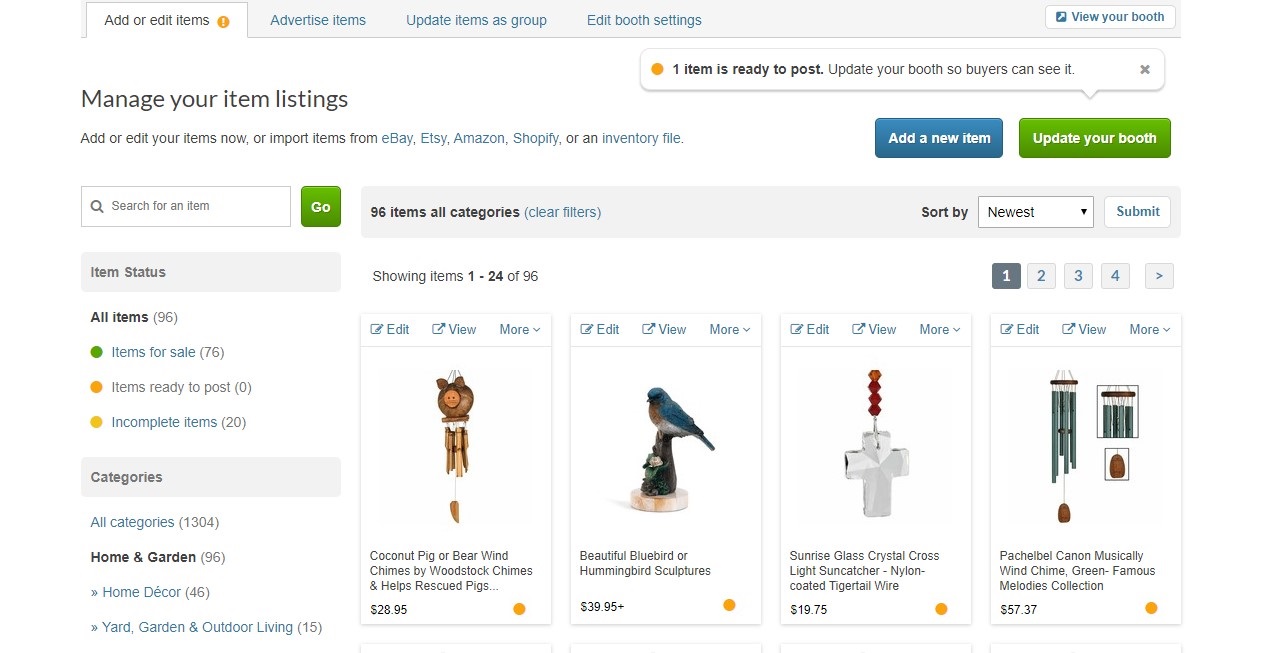This screenshot has height=653, width=1284.
Task: Expand the More menu for Pachelbel Canon chime
Action: click(x=1149, y=329)
